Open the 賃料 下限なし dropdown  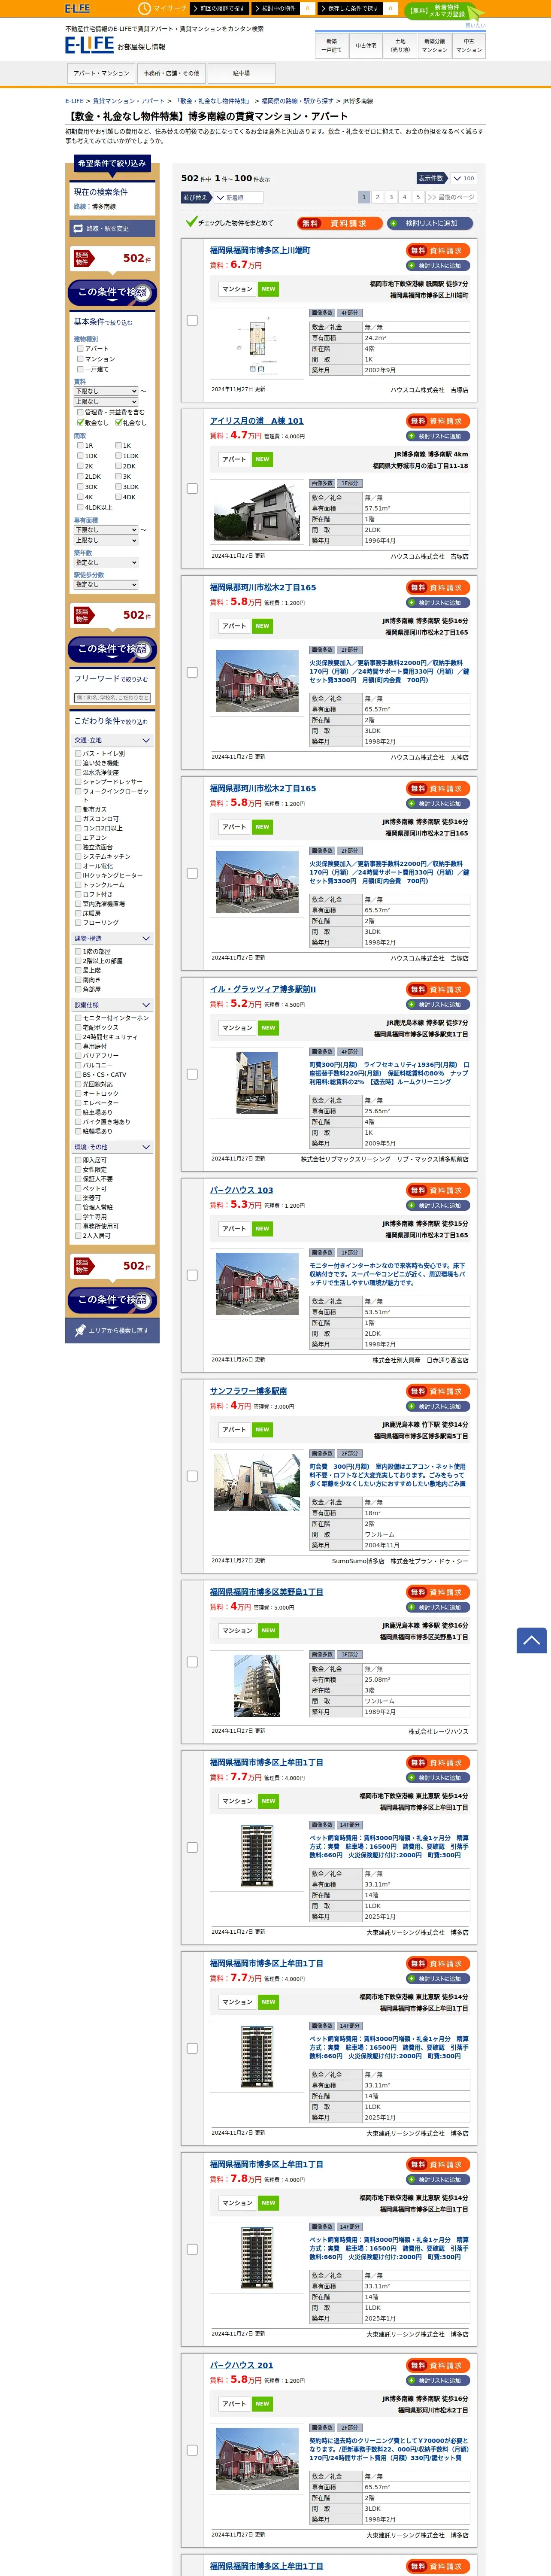click(x=106, y=391)
